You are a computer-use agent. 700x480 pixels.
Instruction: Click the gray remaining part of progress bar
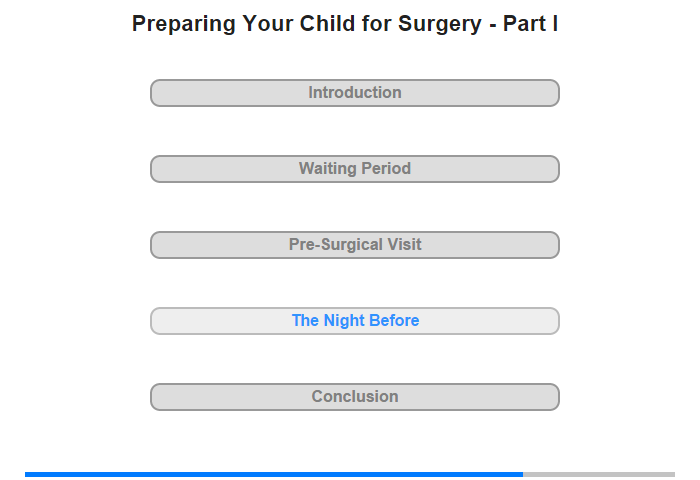click(x=599, y=474)
